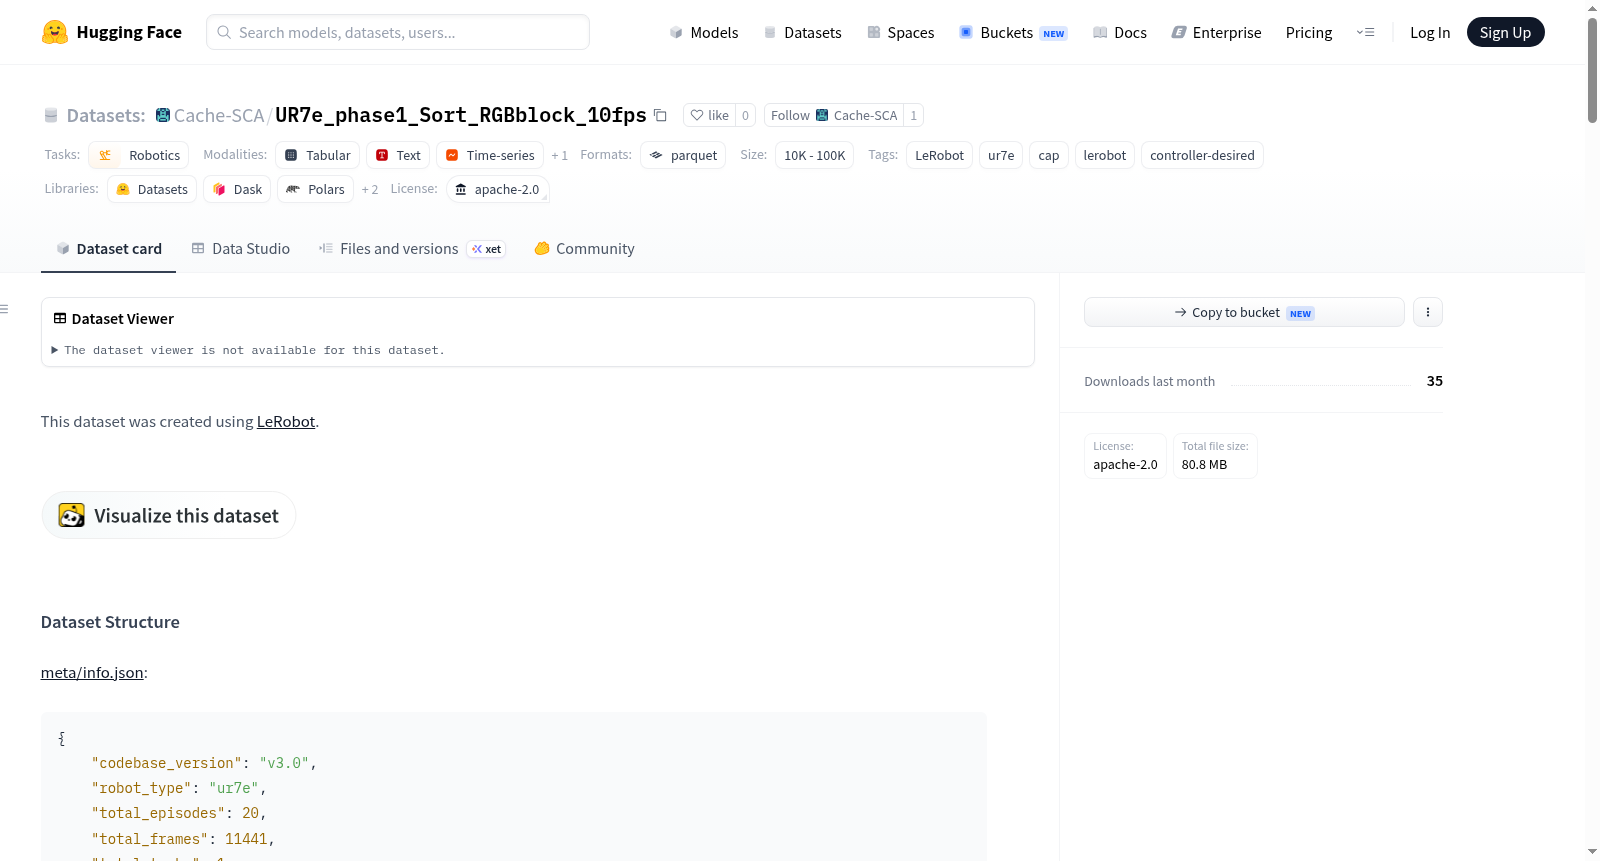The image size is (1600, 861).
Task: Click the ur7e tag
Action: (1001, 155)
